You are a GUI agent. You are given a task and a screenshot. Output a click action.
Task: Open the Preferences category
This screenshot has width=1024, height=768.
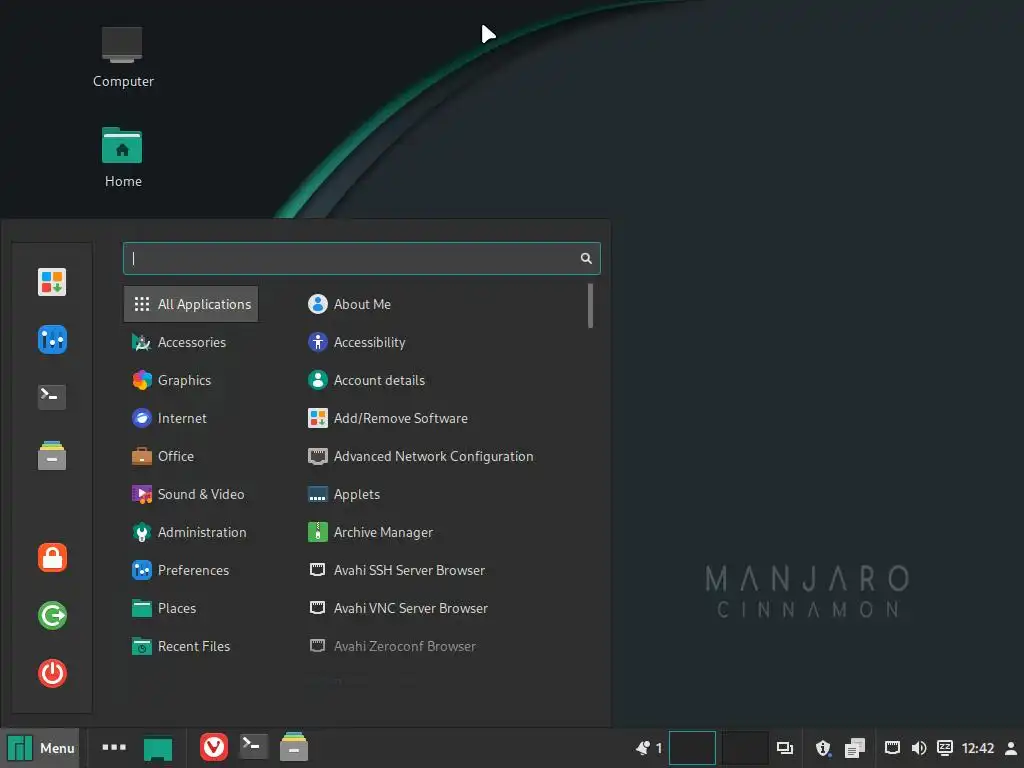pos(191,570)
